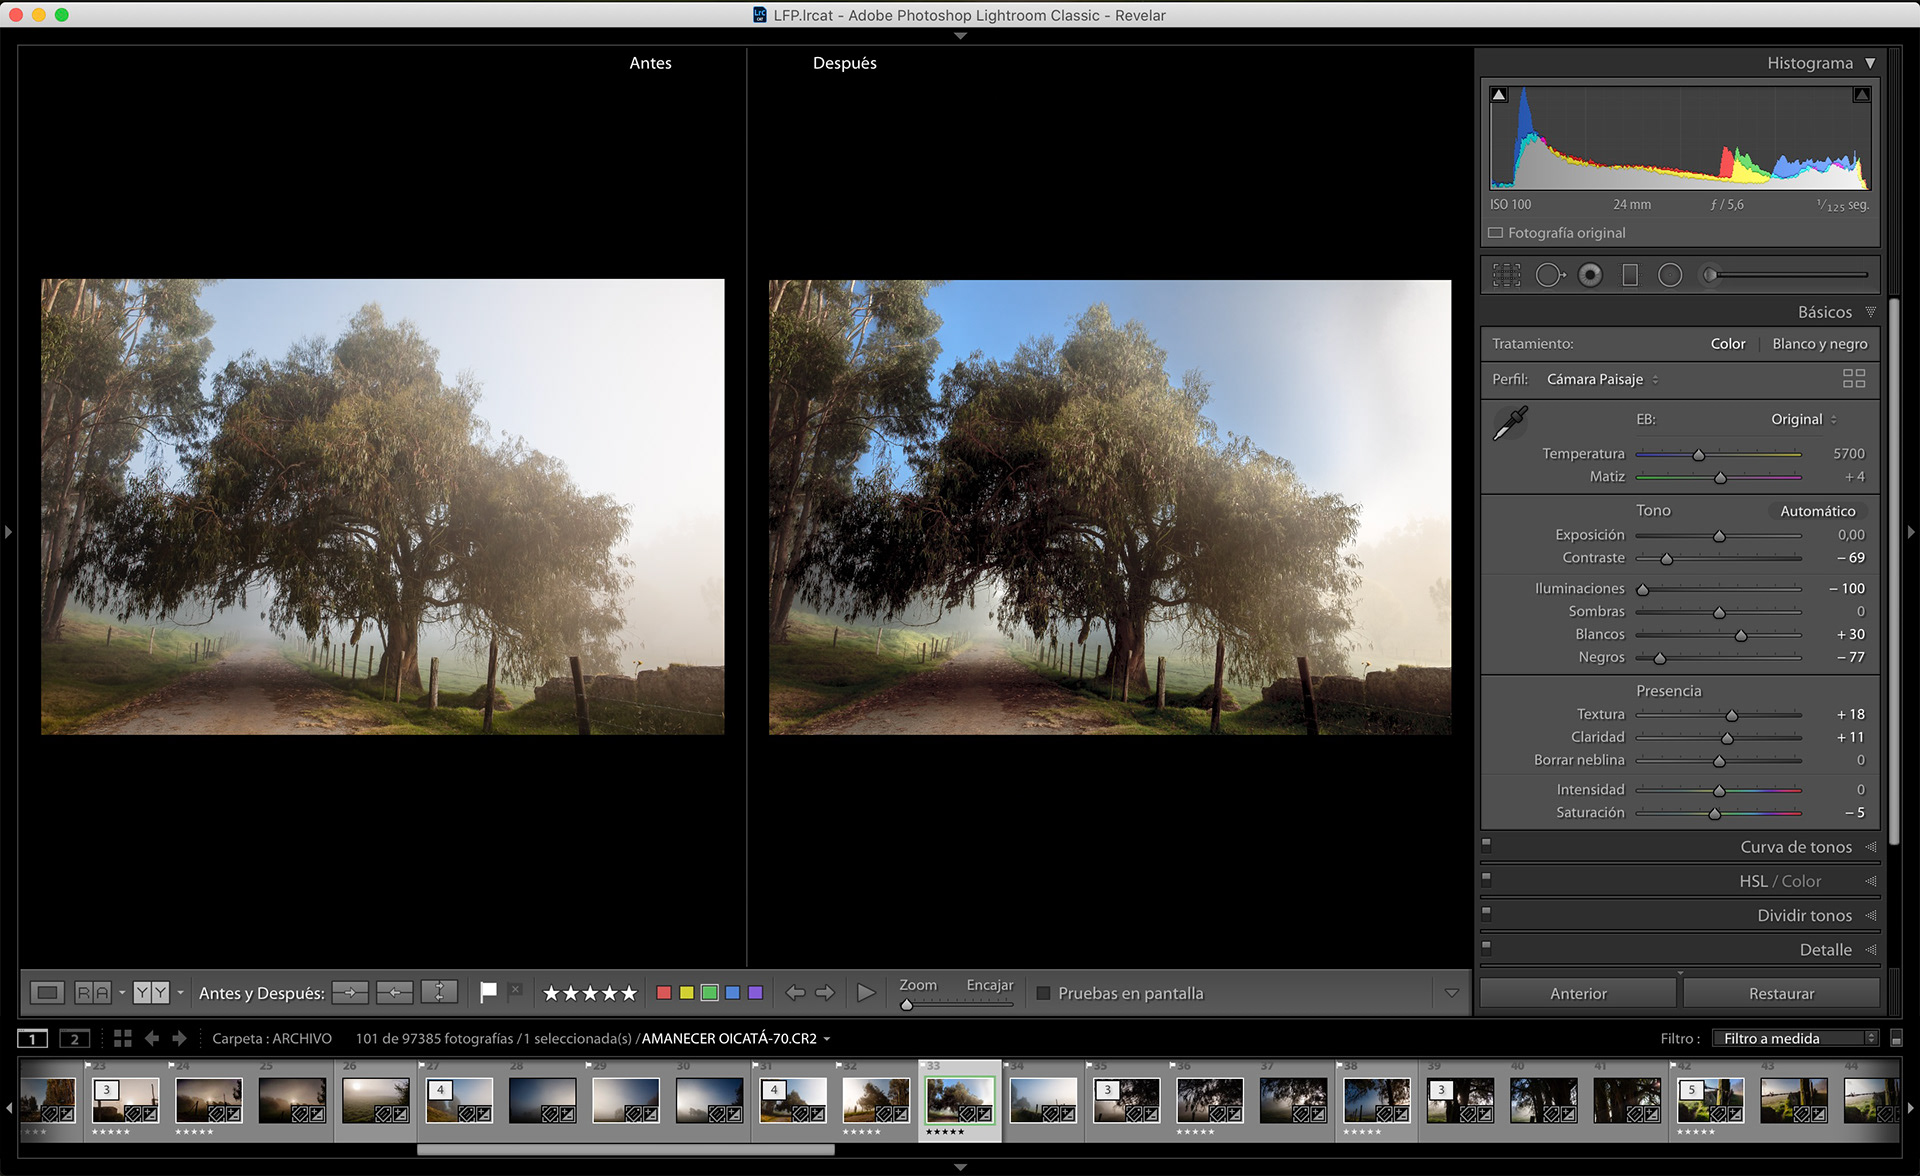Open the profile browser grid icon

tap(1854, 378)
